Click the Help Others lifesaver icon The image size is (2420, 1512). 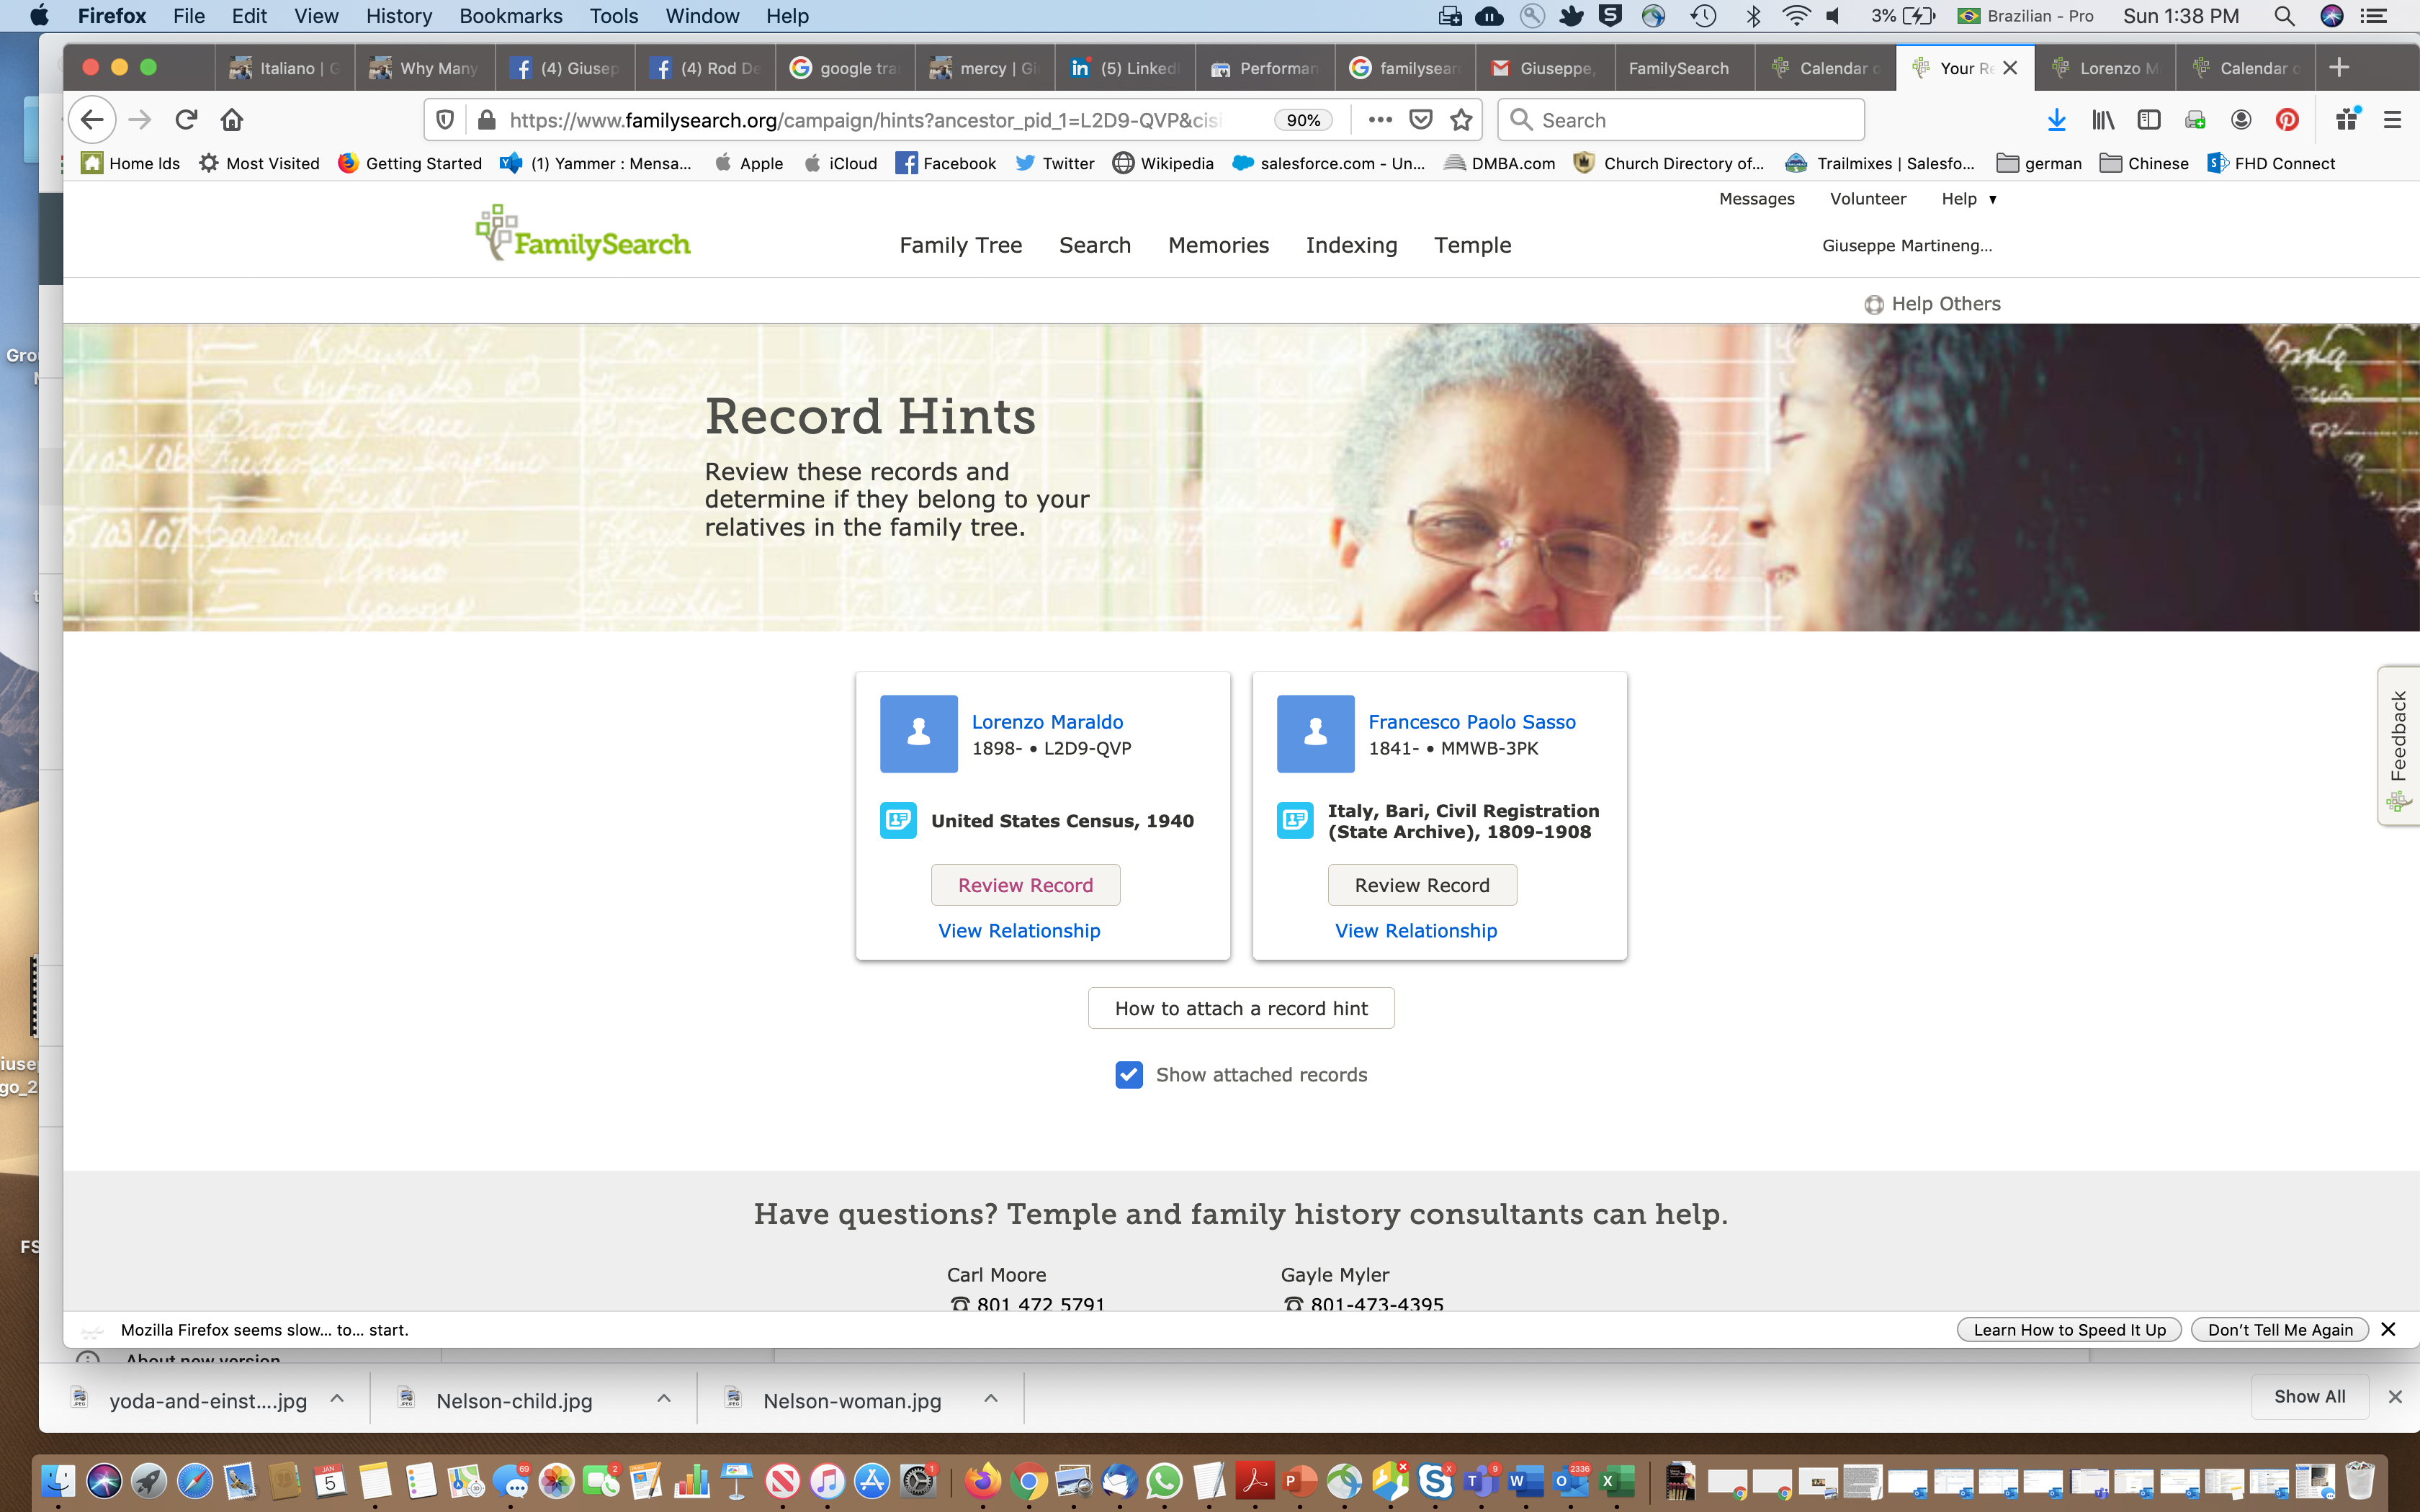click(1873, 305)
